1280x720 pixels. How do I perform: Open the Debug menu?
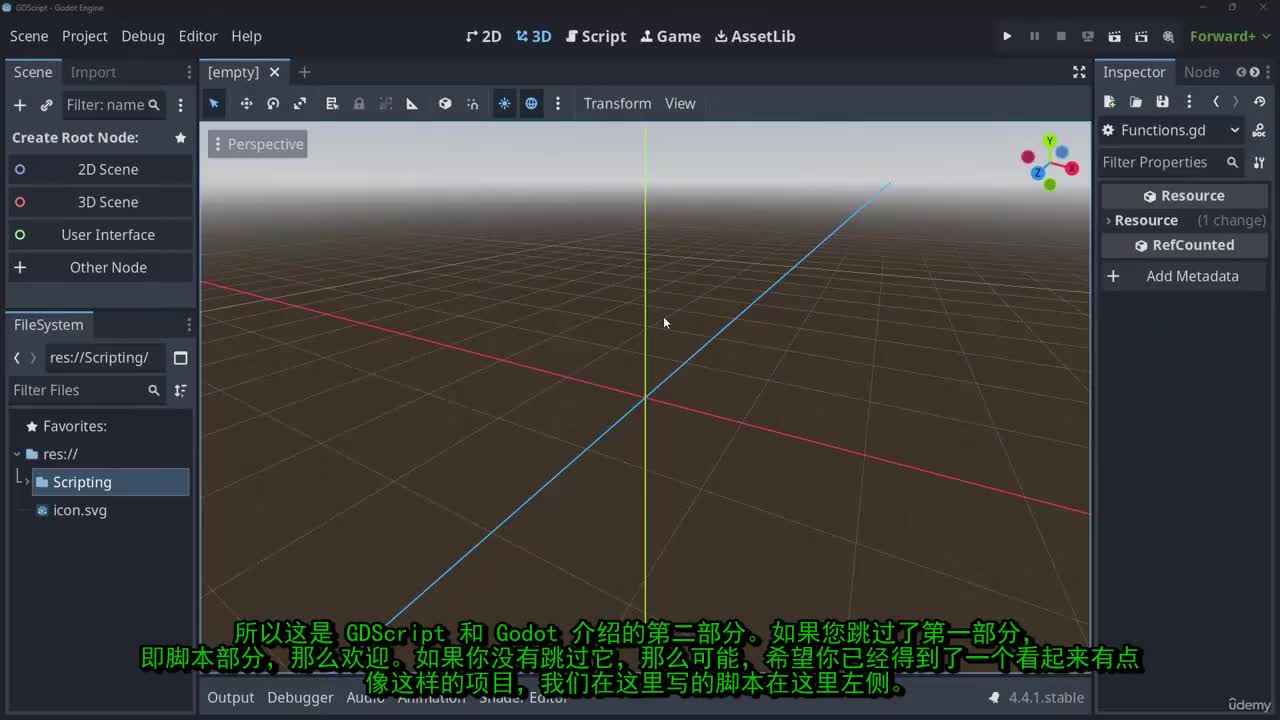pos(143,36)
